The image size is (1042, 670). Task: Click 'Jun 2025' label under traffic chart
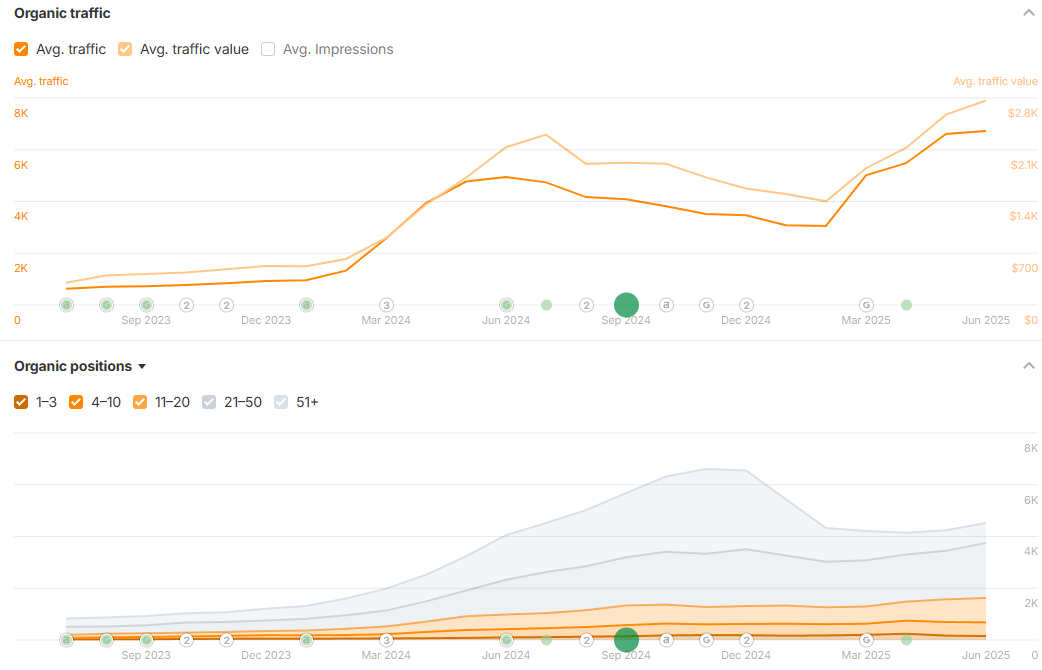tap(986, 320)
